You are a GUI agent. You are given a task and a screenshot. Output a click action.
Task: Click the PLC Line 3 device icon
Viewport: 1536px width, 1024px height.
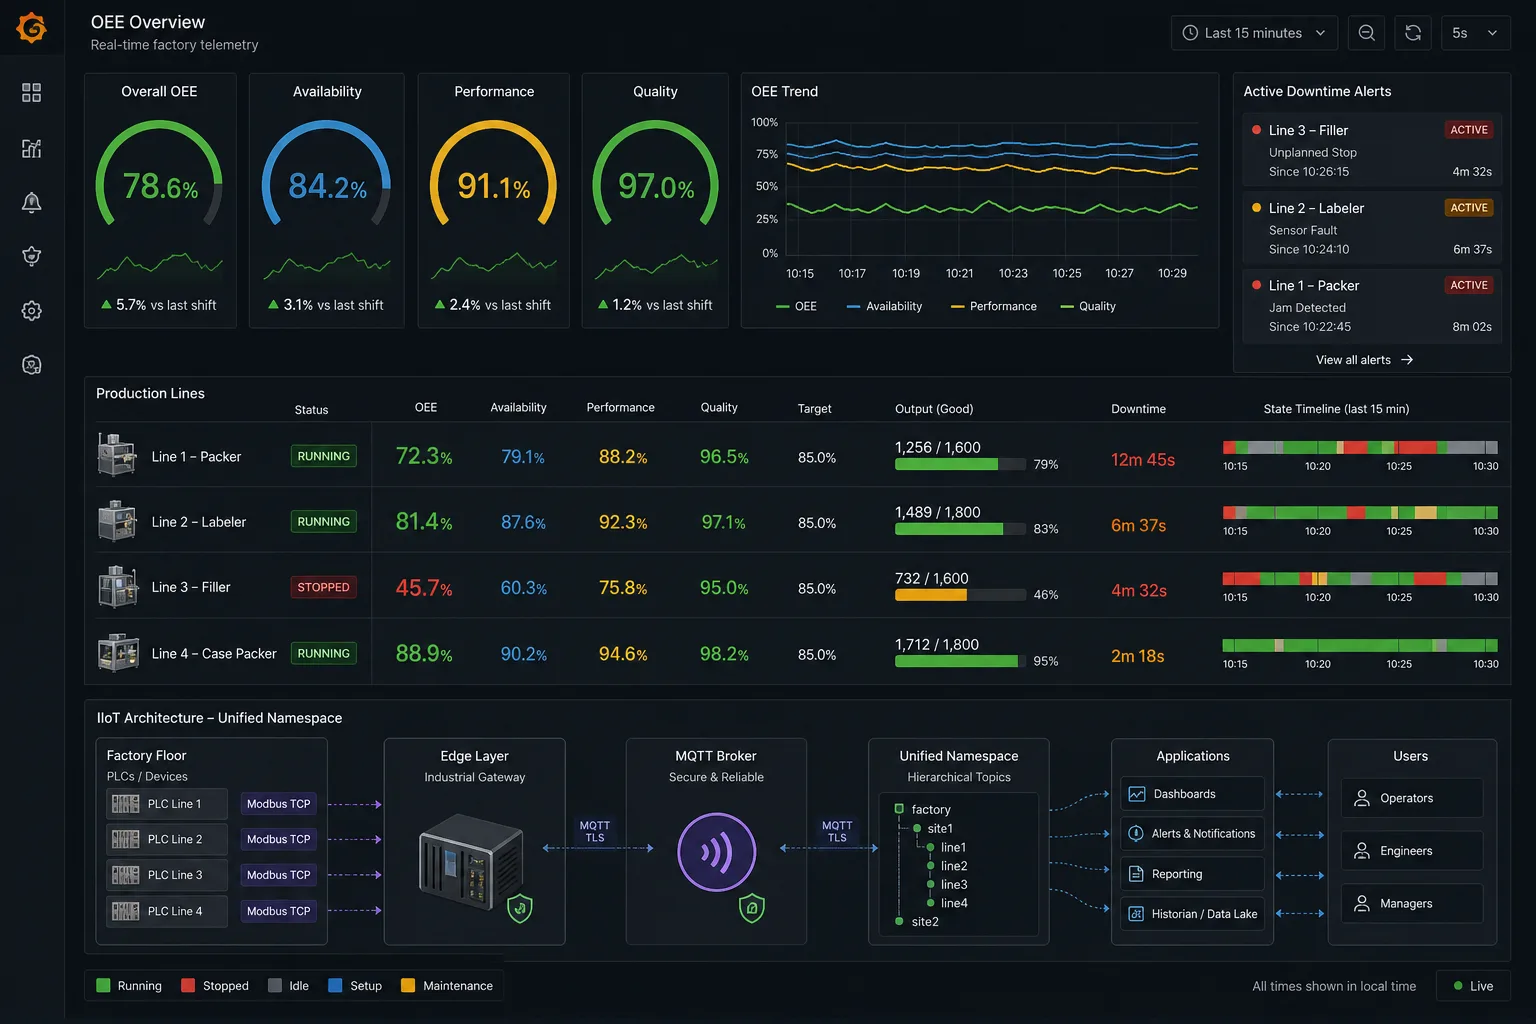click(126, 875)
